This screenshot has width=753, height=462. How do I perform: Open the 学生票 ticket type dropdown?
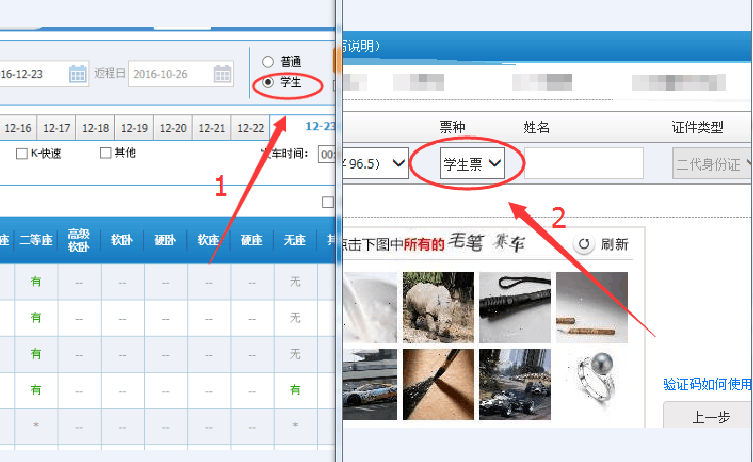point(472,164)
